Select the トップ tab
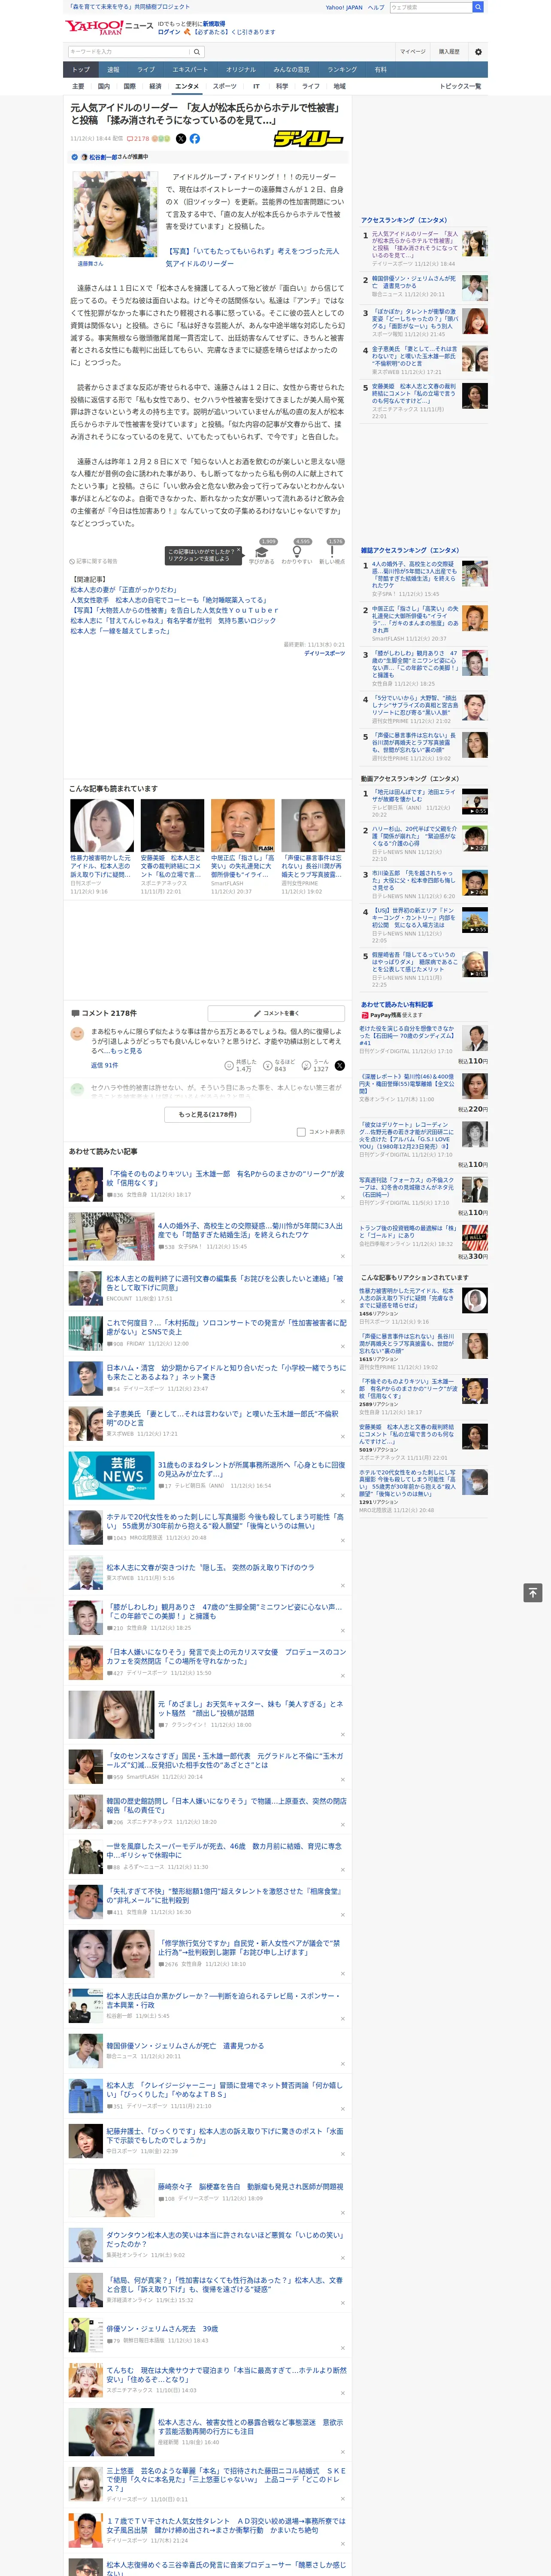551x2576 pixels. point(81,70)
